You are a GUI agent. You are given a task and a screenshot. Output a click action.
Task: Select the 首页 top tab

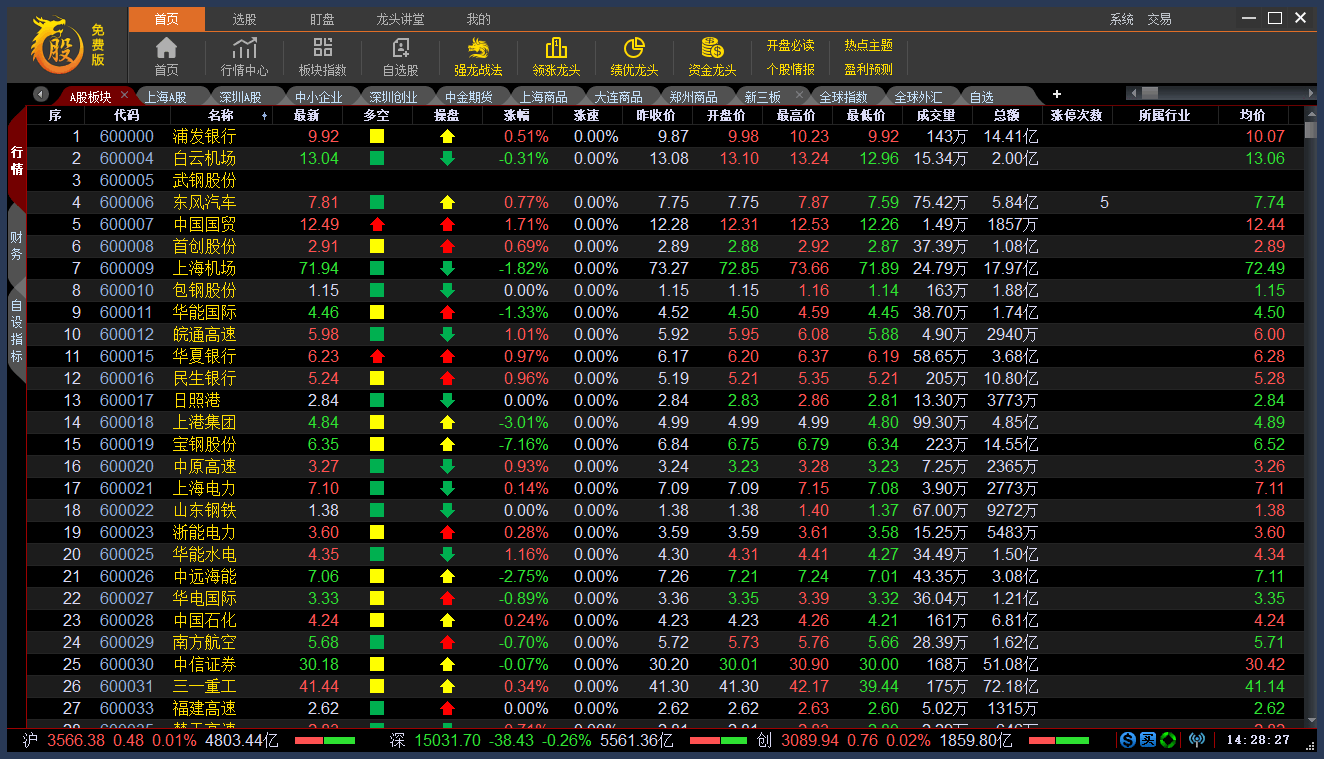pos(167,19)
